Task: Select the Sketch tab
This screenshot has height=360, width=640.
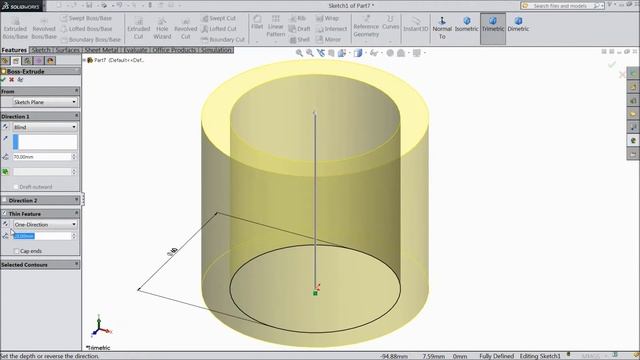Action: click(x=41, y=50)
